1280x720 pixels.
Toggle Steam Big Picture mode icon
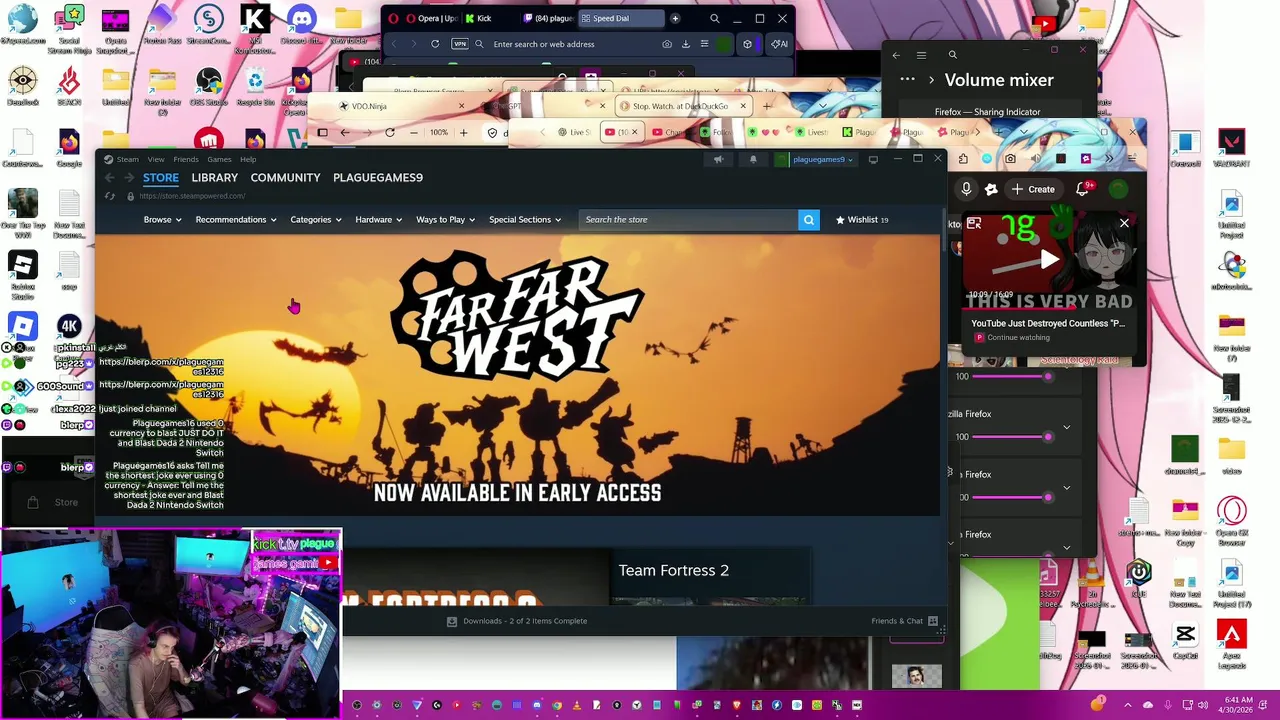click(873, 159)
